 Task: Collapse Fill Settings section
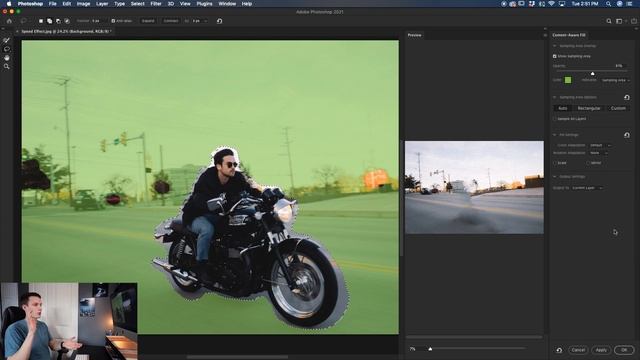[x=554, y=135]
